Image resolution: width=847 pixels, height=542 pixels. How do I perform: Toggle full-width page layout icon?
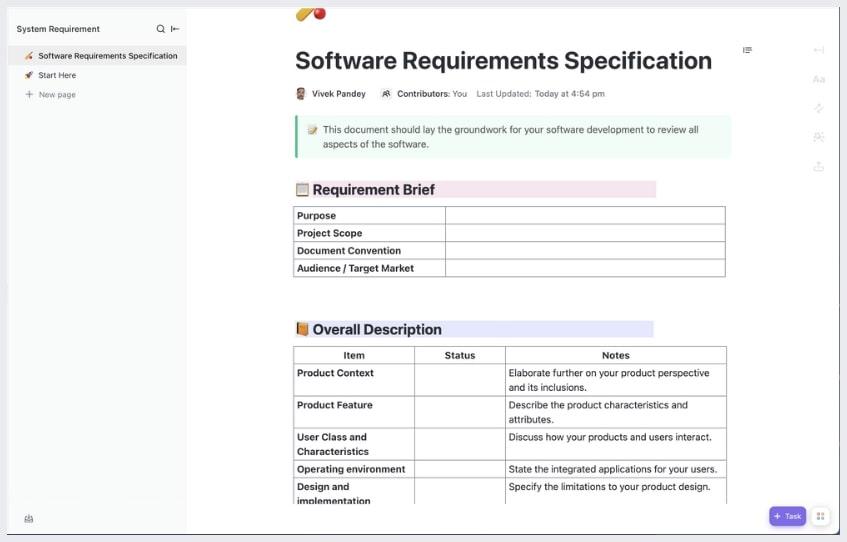point(819,50)
